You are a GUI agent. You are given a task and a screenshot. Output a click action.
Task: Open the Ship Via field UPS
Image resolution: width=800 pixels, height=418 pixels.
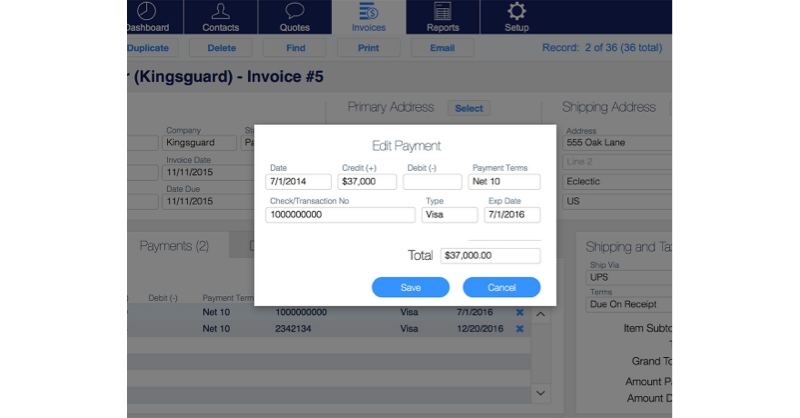click(x=629, y=277)
